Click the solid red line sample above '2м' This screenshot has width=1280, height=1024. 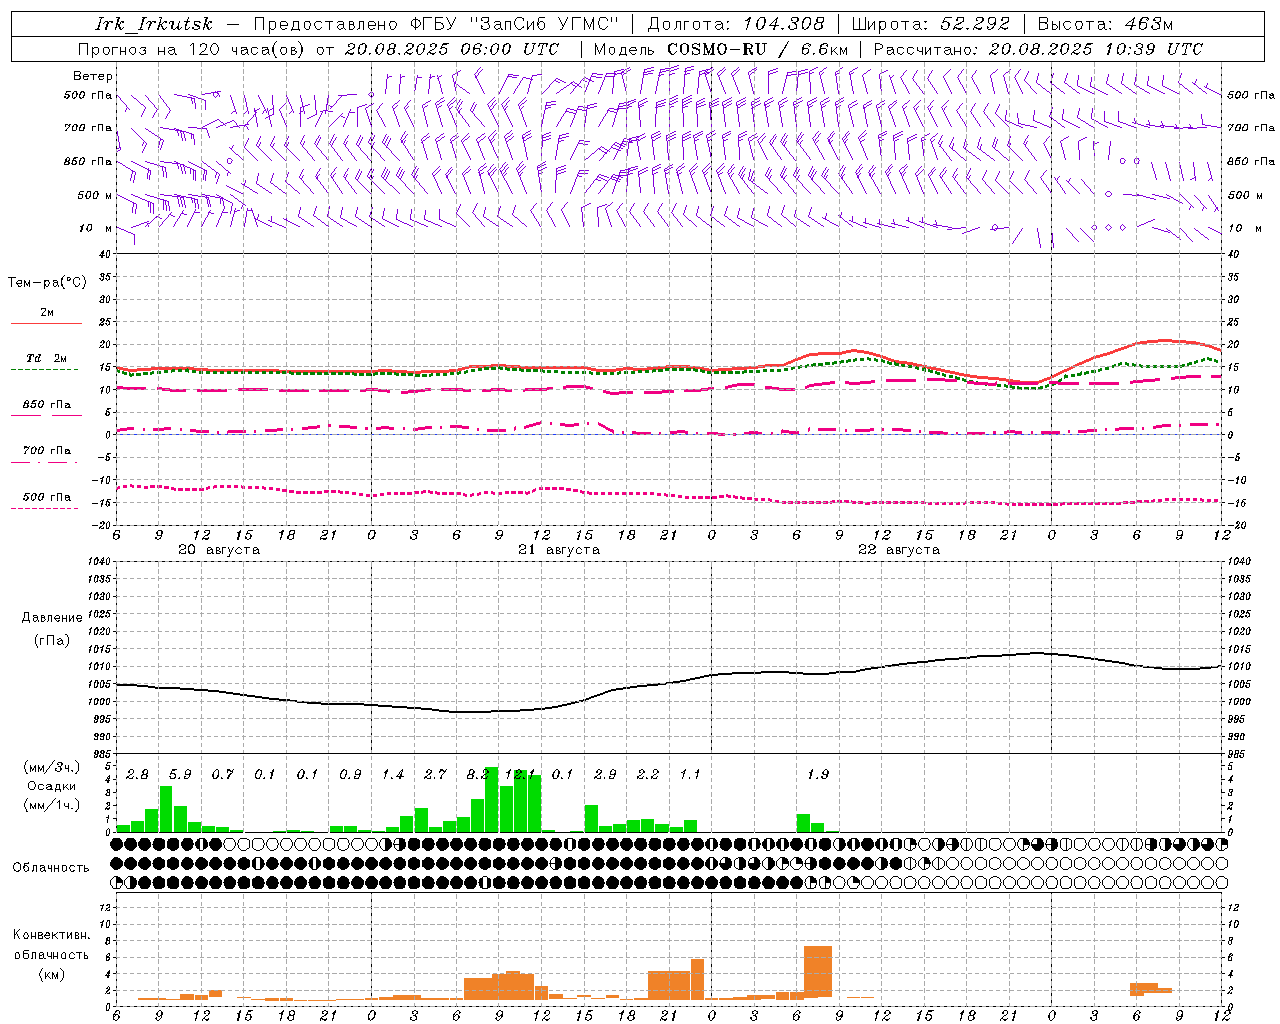47,323
